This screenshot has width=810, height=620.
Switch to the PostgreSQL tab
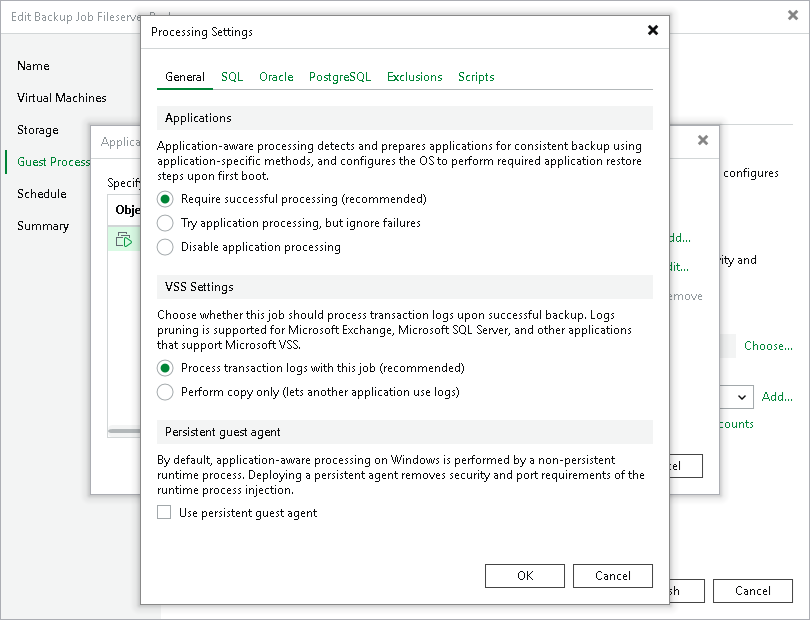(x=339, y=77)
